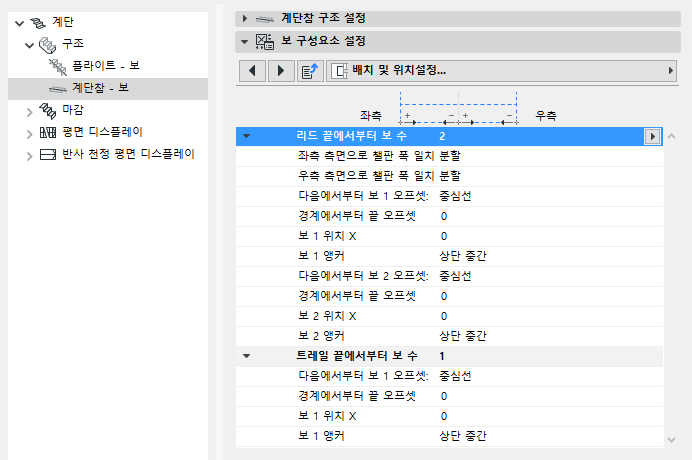Click the scroll up arrow of parameter list
This screenshot has width=692, height=460.
click(x=671, y=136)
